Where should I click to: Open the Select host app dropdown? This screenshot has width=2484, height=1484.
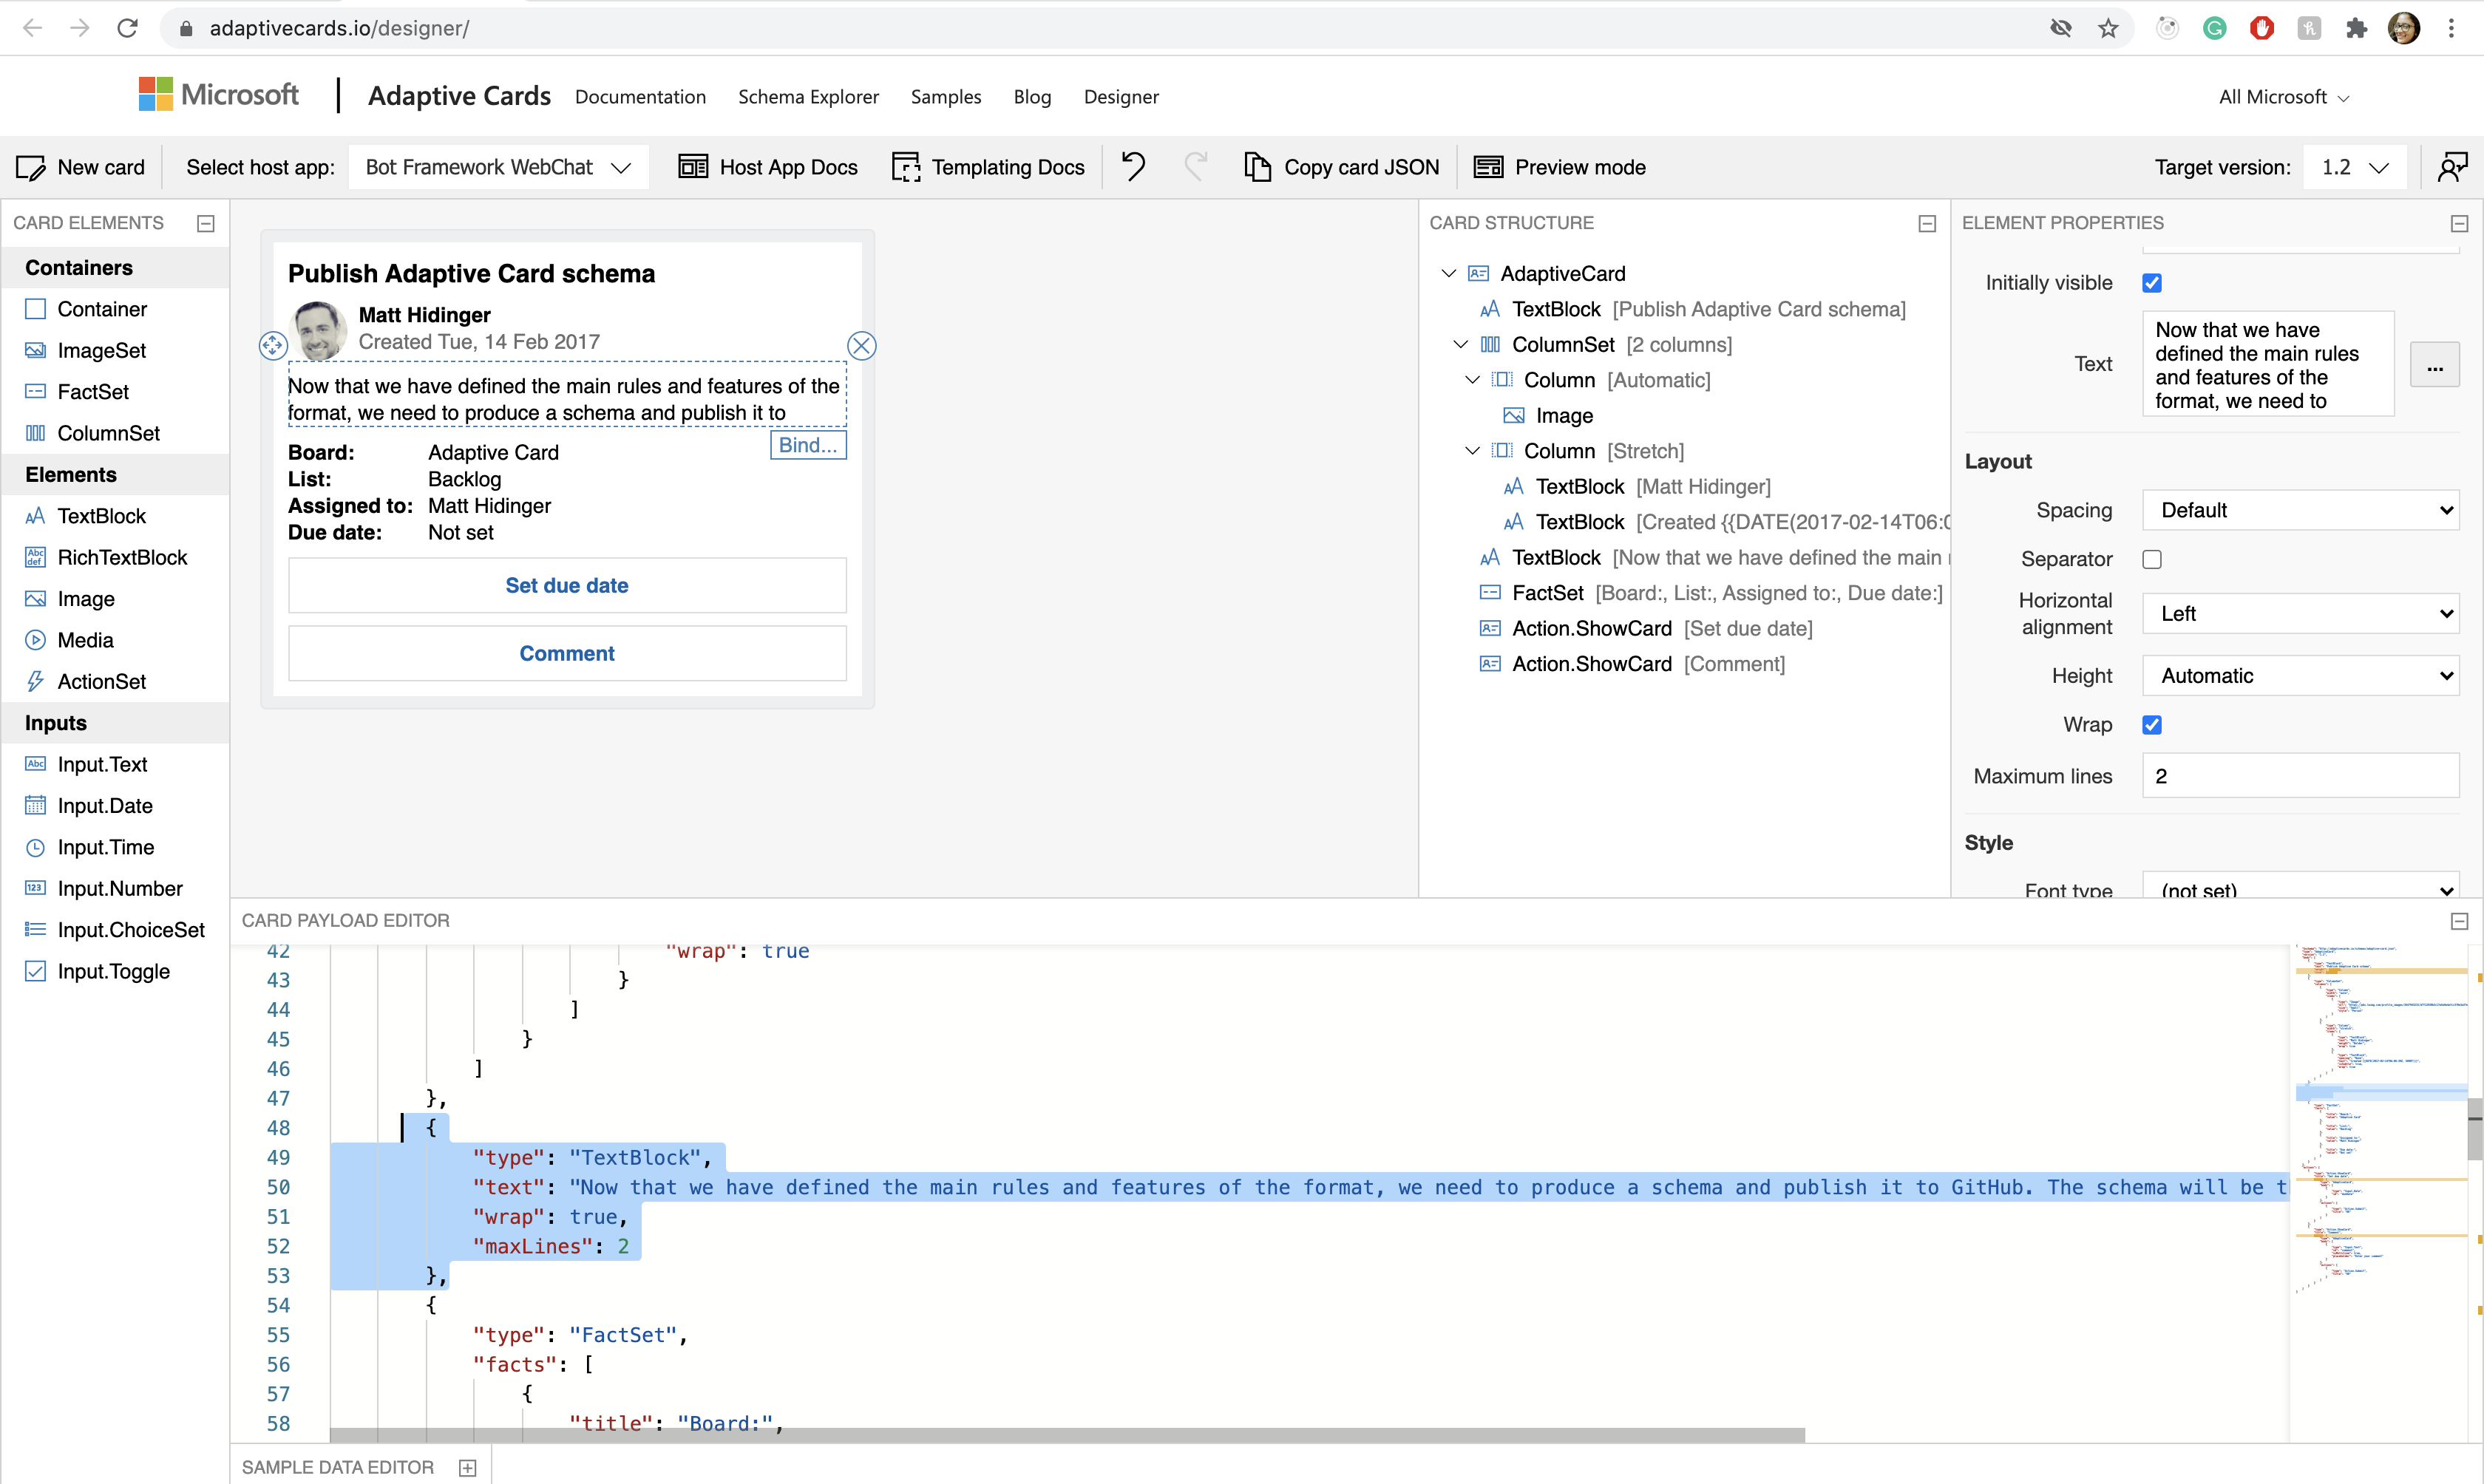pos(497,167)
